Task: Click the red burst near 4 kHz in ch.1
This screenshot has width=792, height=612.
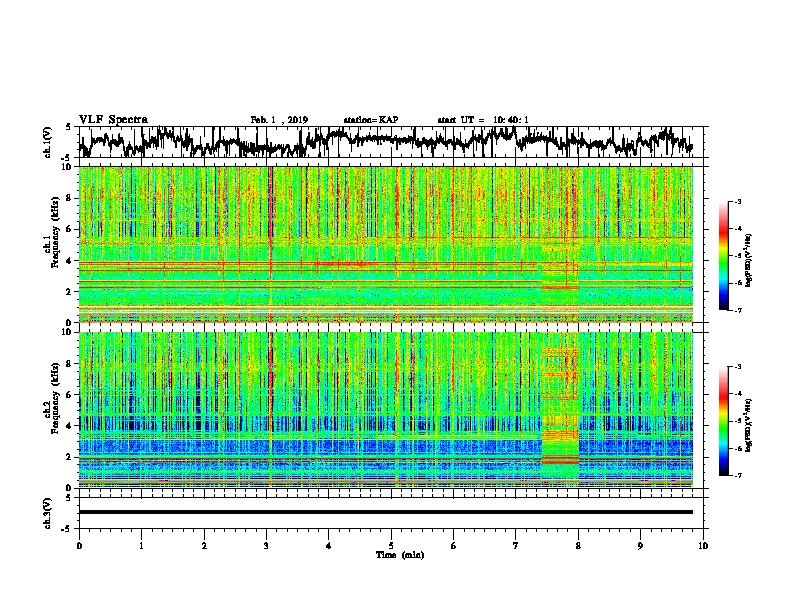Action: (345, 264)
